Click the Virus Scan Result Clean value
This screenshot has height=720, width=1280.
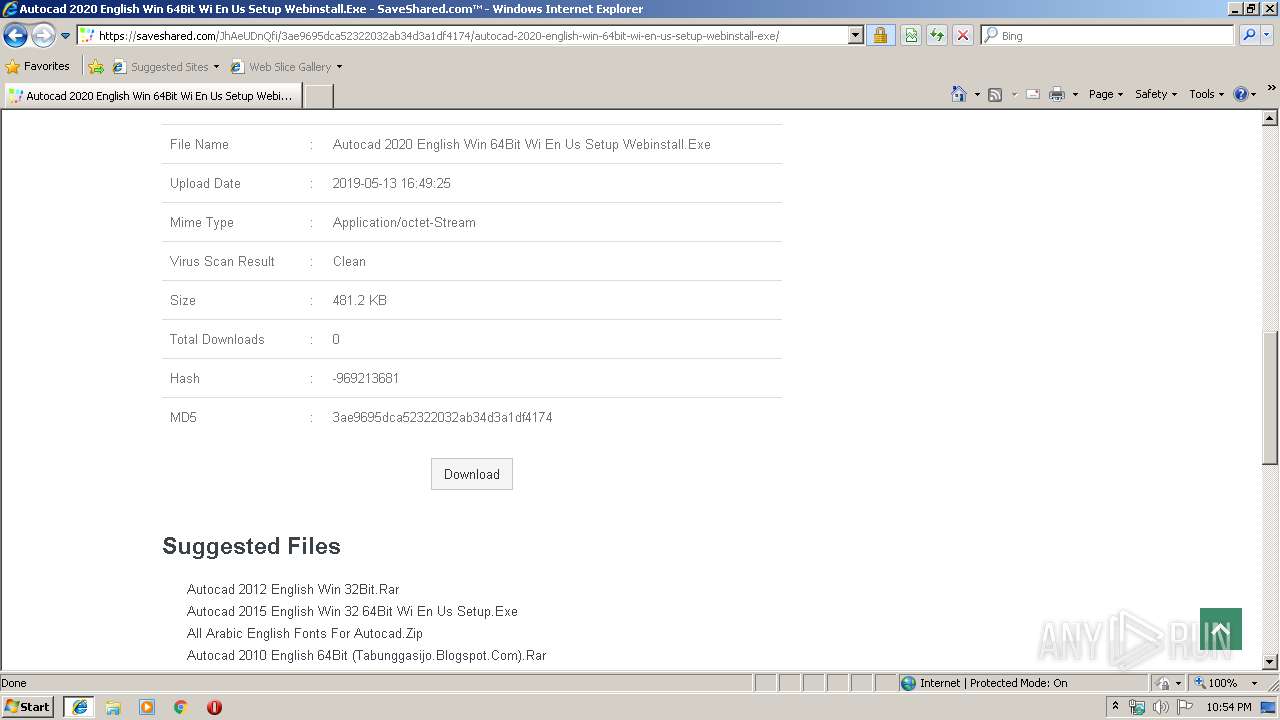pyautogui.click(x=350, y=262)
